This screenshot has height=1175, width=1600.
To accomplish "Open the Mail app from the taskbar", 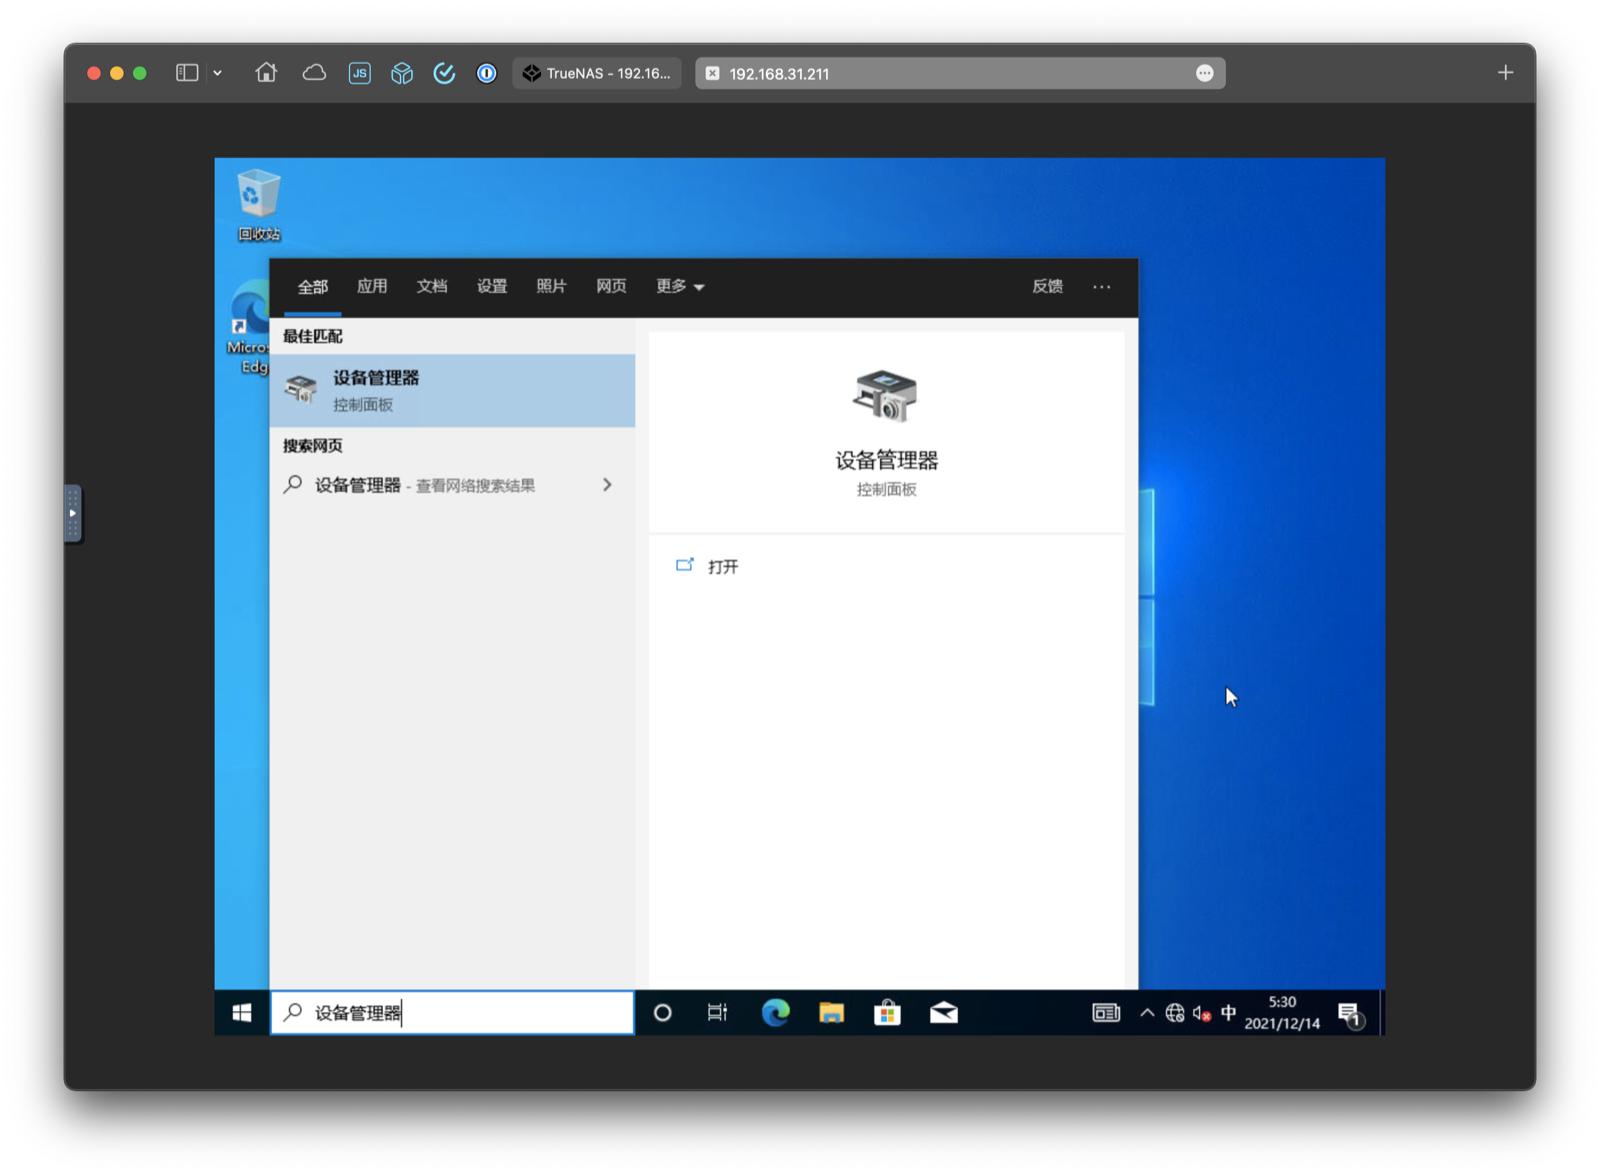I will pos(943,1013).
